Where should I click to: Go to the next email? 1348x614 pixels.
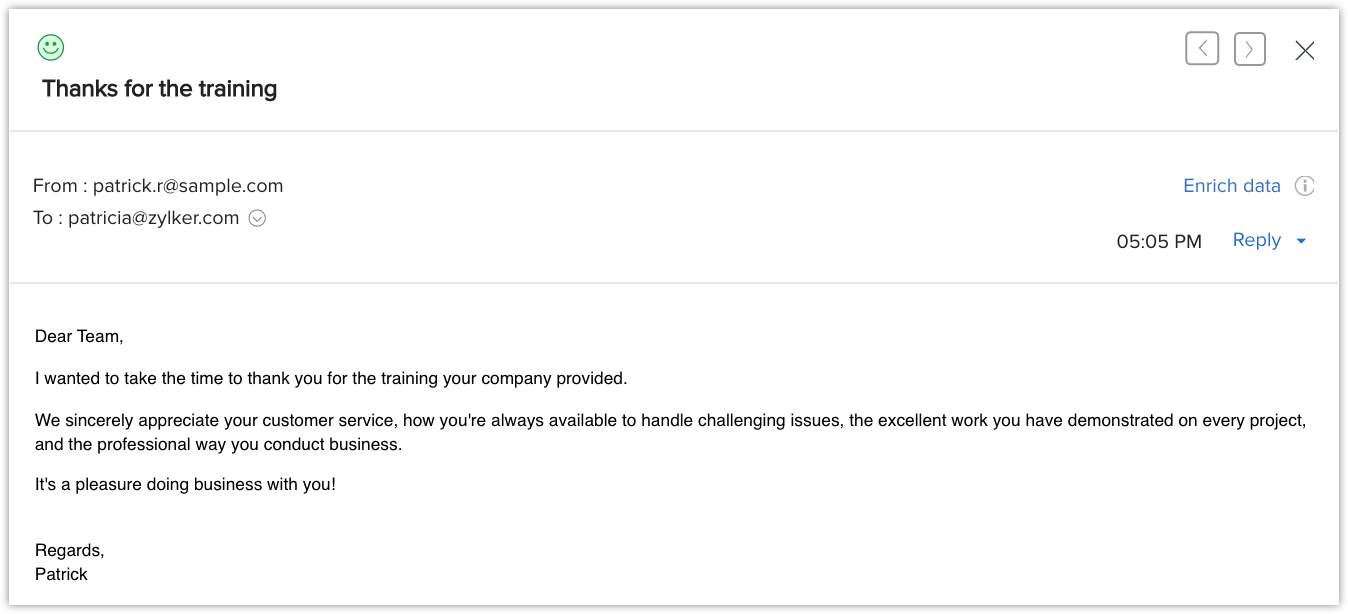[x=1249, y=48]
